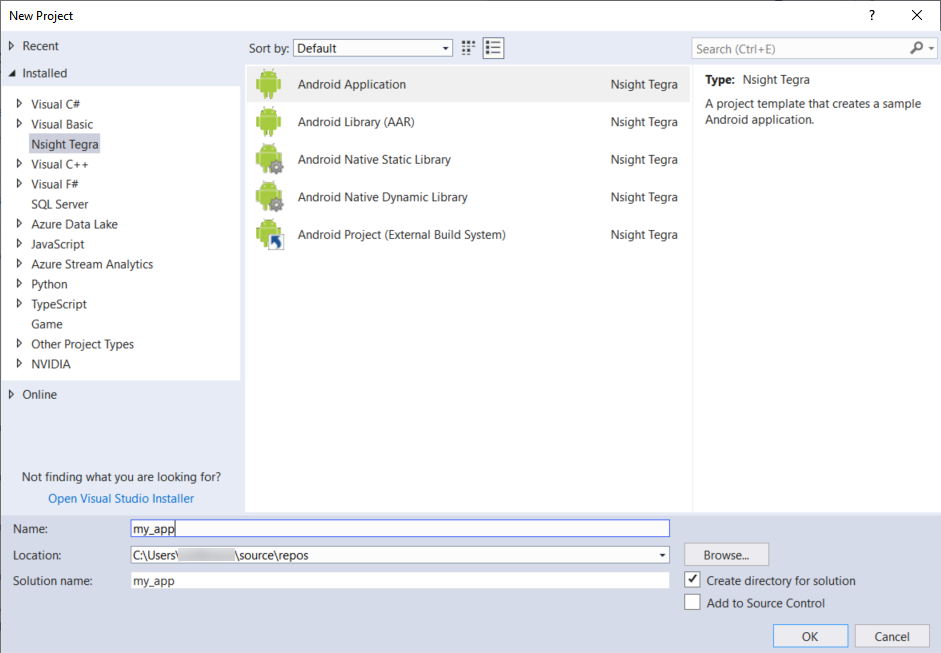
Task: Click into the Solution name field
Action: pos(400,580)
